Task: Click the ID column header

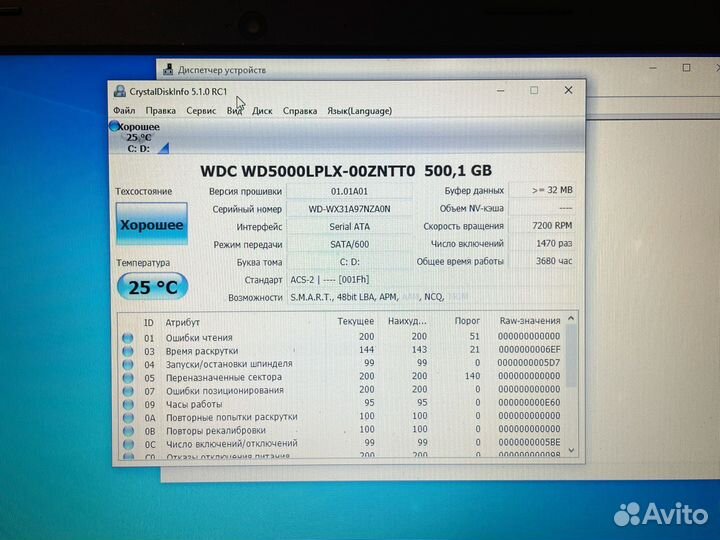Action: (148, 322)
